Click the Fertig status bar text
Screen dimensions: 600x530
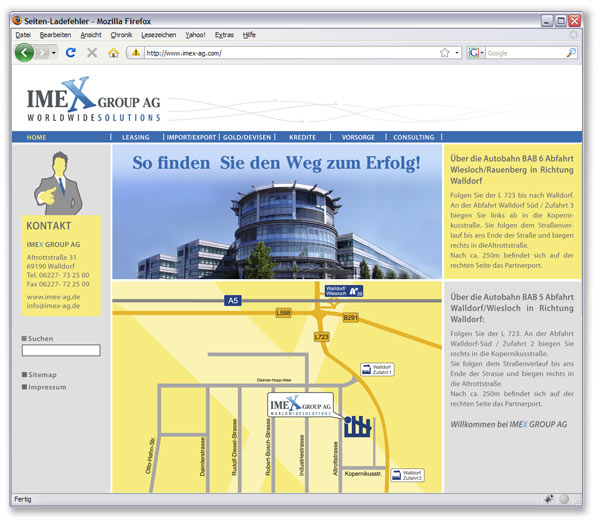[23, 499]
